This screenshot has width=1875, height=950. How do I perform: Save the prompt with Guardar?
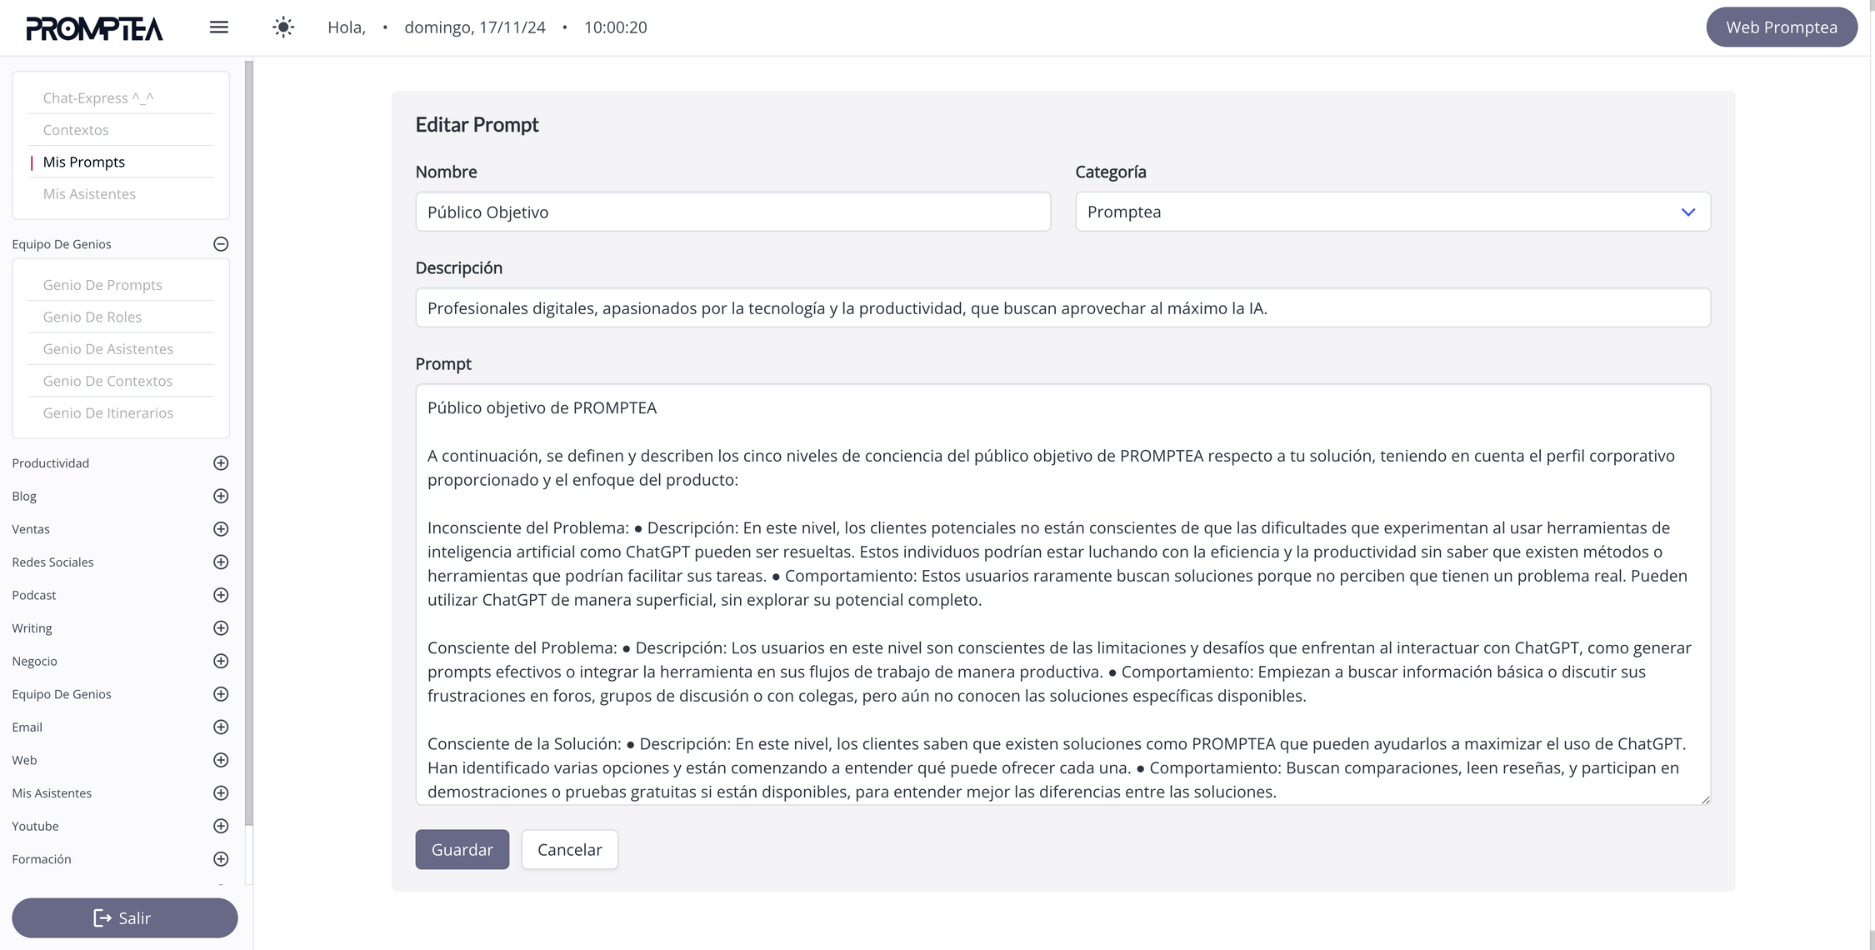[462, 849]
